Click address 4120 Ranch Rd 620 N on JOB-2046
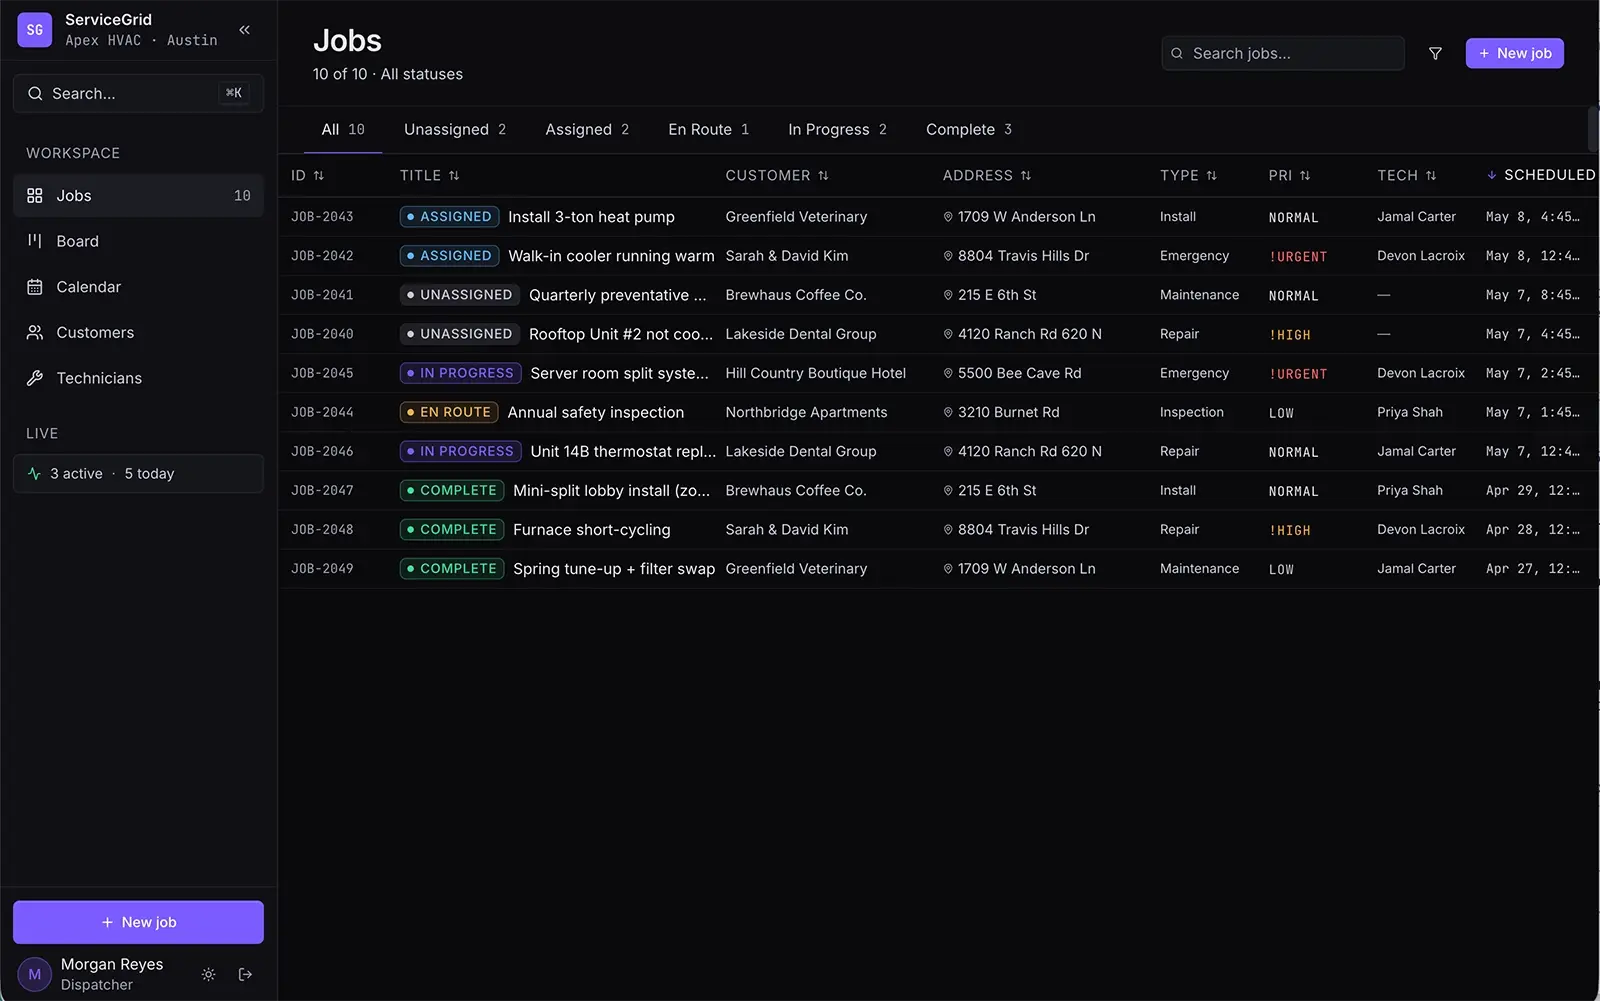This screenshot has height=1001, width=1600. (1030, 451)
